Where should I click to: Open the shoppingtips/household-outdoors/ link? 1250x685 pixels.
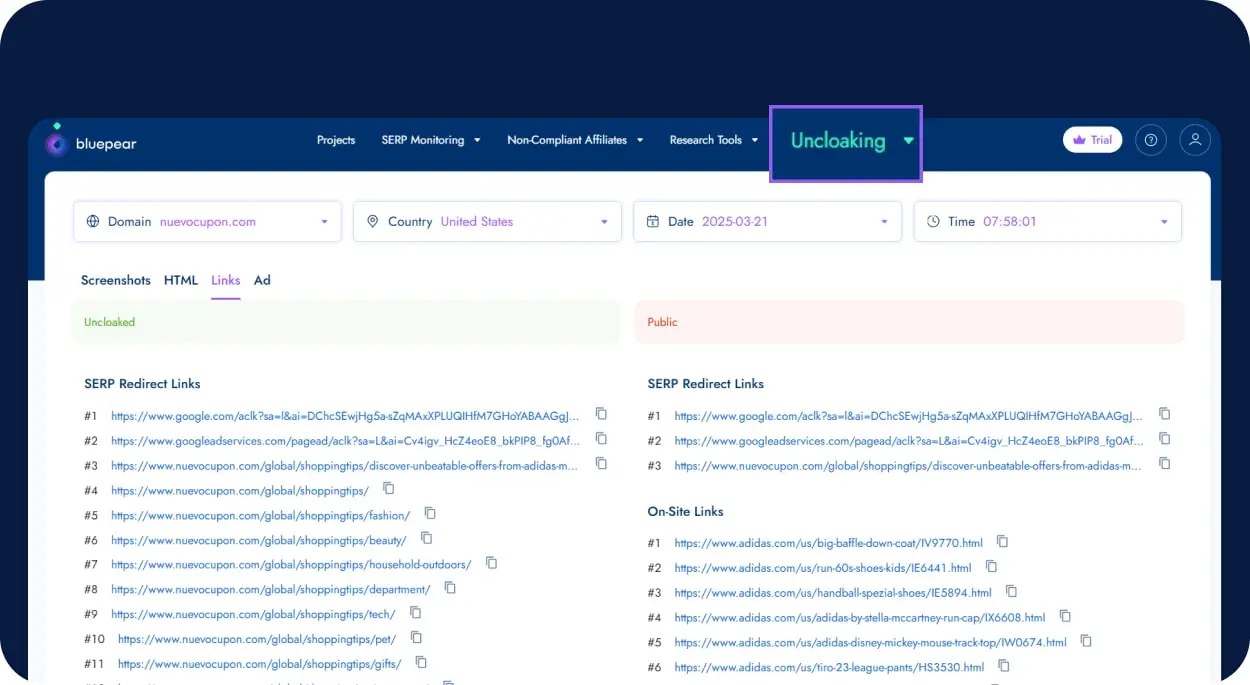point(291,565)
